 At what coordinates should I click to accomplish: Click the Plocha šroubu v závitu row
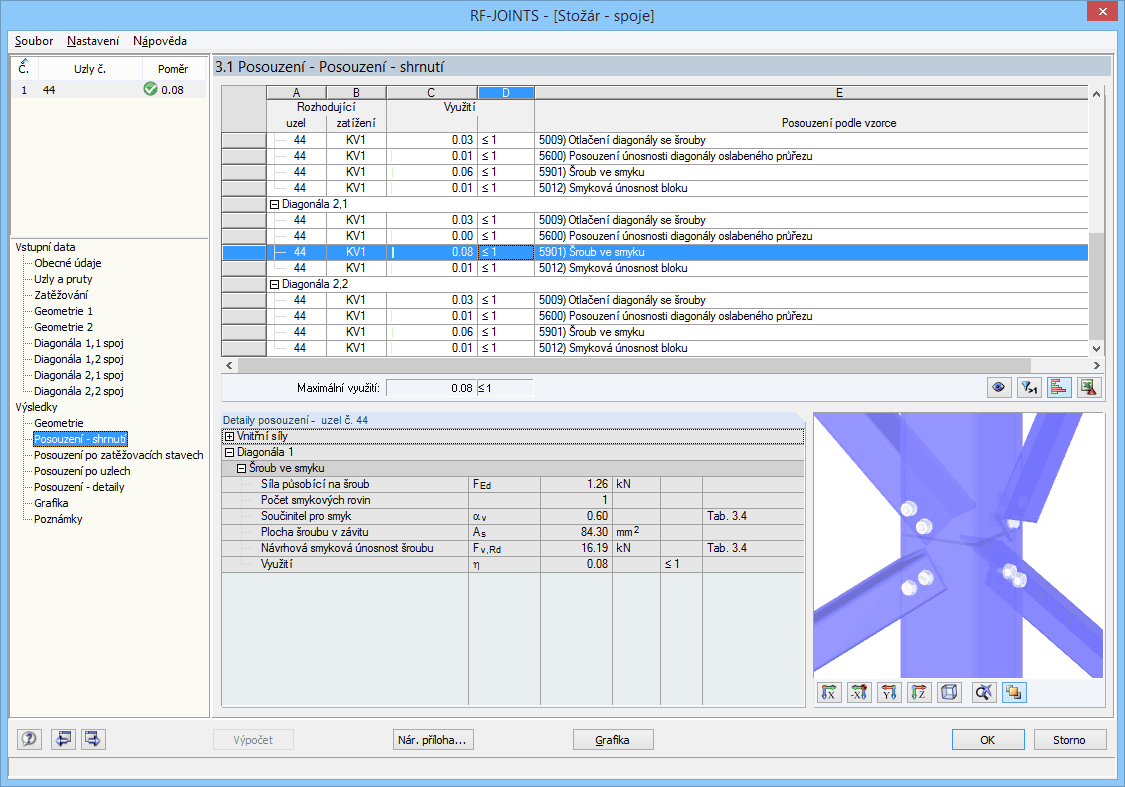click(512, 532)
